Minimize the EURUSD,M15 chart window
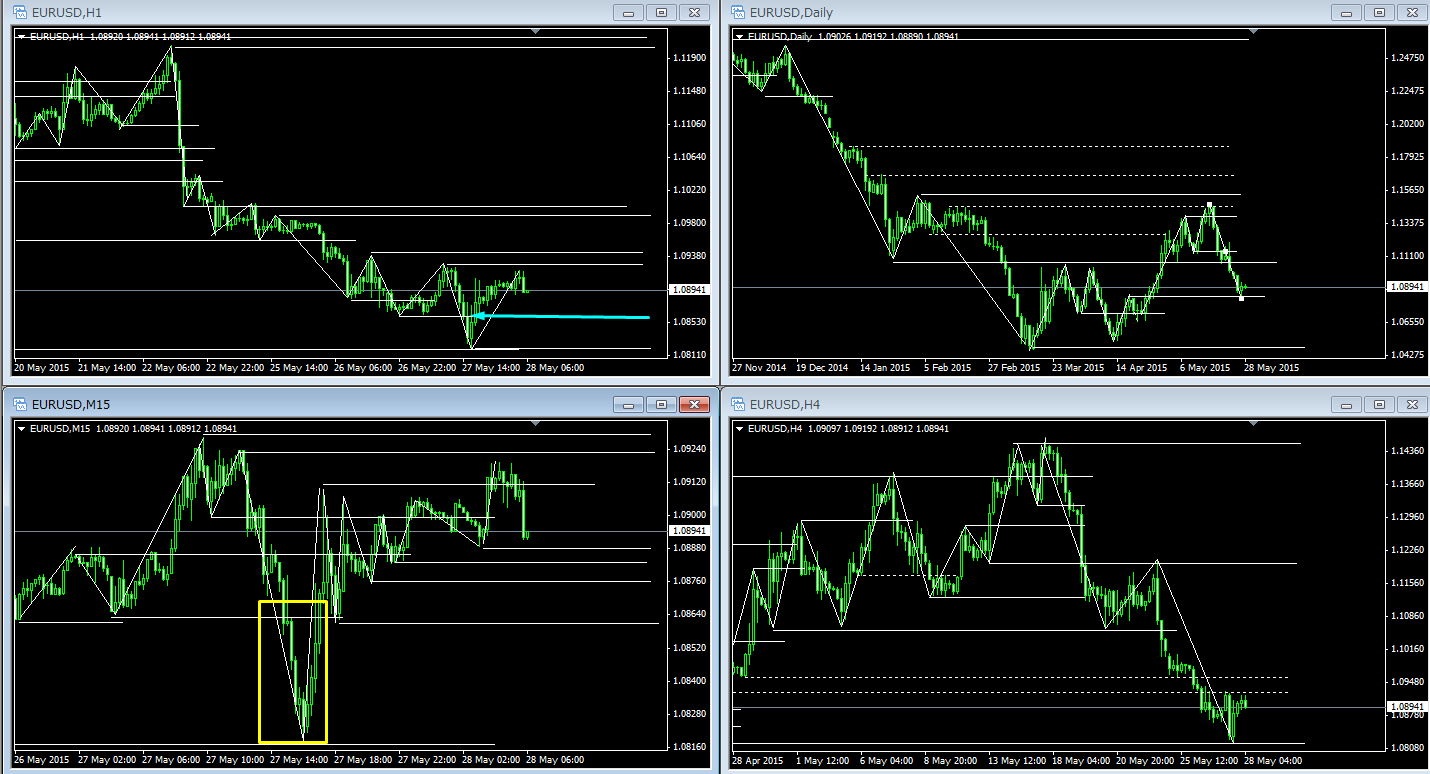This screenshot has height=774, width=1430. pos(629,404)
